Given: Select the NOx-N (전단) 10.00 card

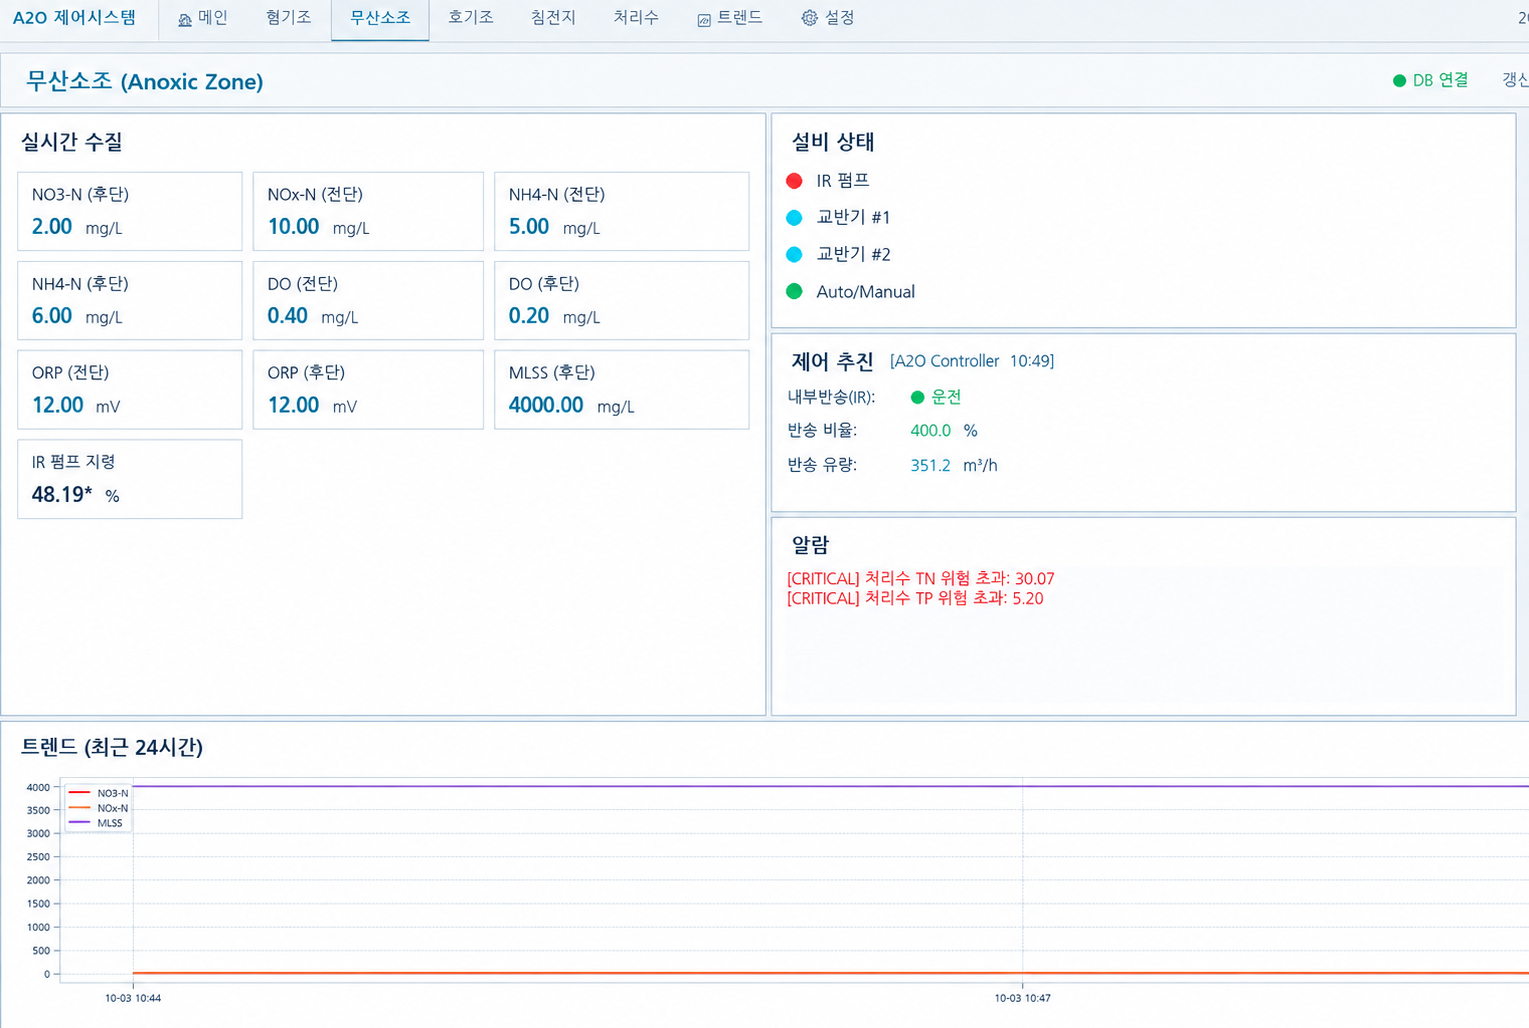Looking at the screenshot, I should (368, 211).
